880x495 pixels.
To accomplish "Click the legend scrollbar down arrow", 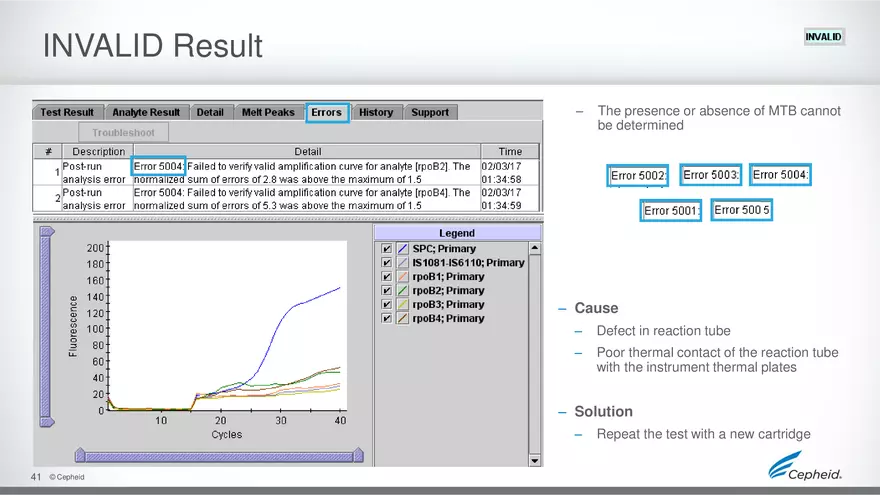I will 535,460.
